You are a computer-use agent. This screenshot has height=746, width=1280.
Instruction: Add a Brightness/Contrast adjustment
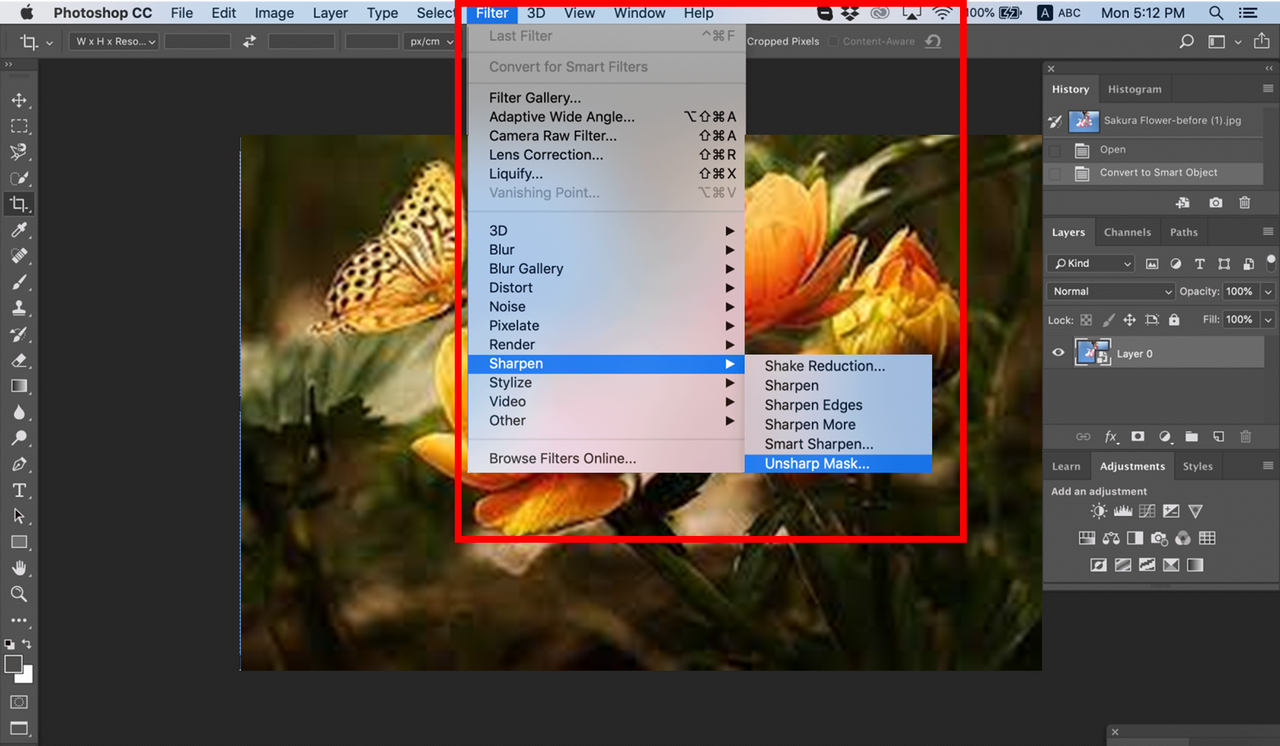[x=1098, y=511]
